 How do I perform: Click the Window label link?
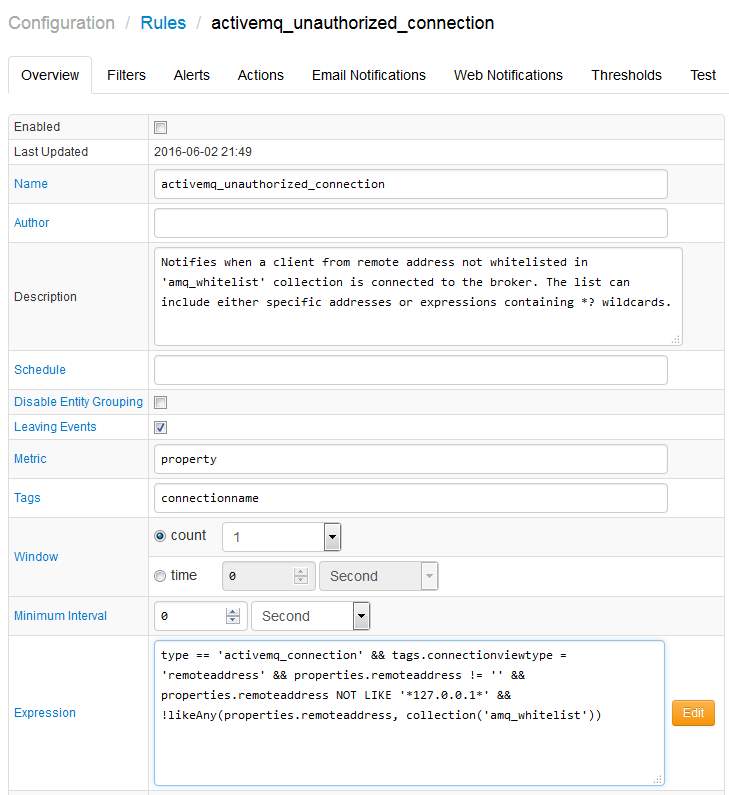(36, 557)
